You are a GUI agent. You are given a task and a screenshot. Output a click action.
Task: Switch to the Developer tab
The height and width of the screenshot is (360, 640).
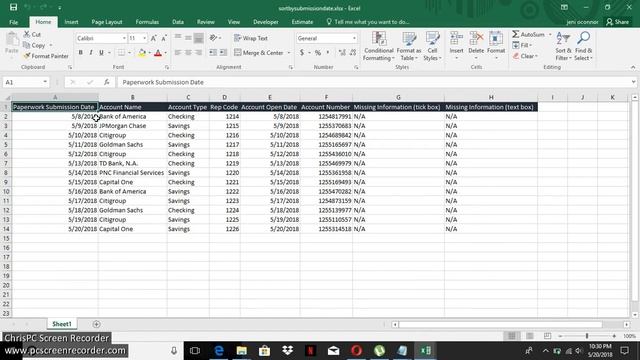click(x=266, y=22)
